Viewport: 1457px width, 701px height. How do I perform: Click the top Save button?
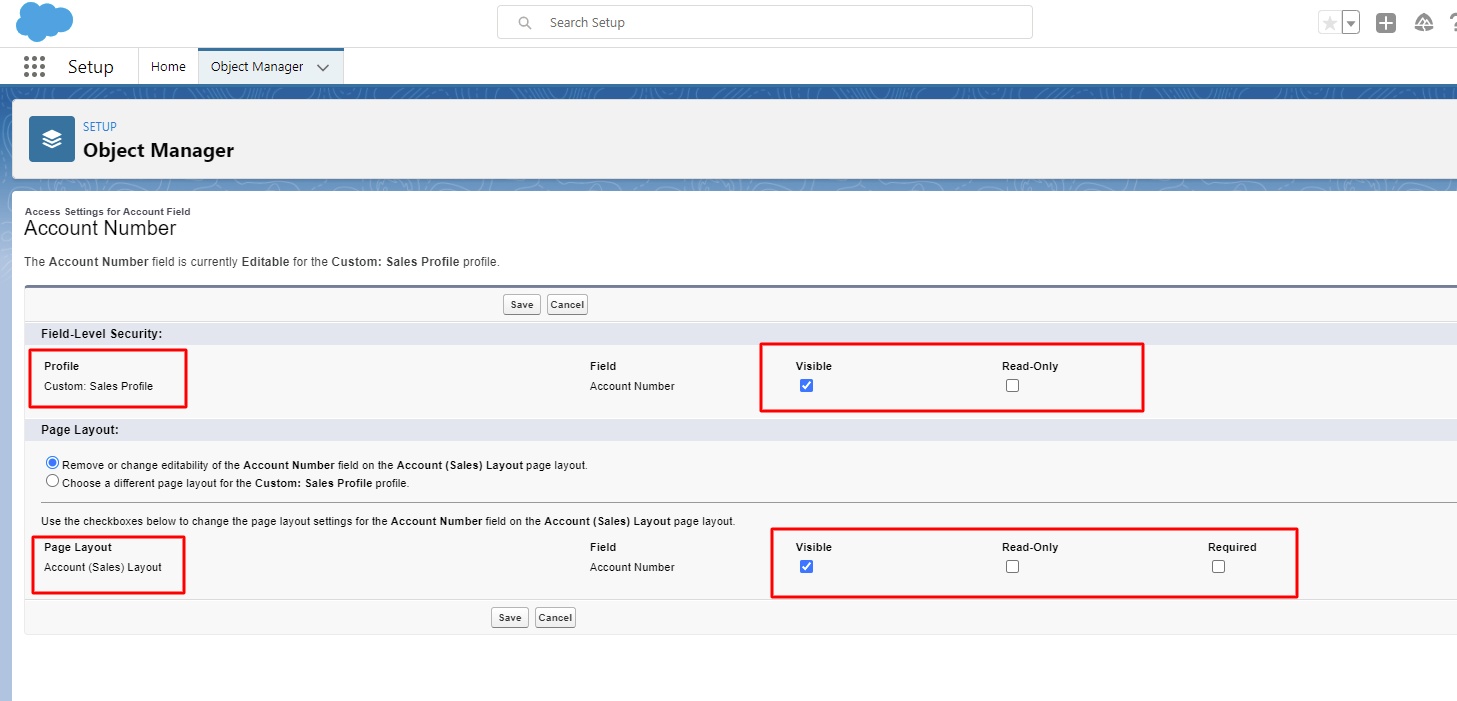click(522, 305)
